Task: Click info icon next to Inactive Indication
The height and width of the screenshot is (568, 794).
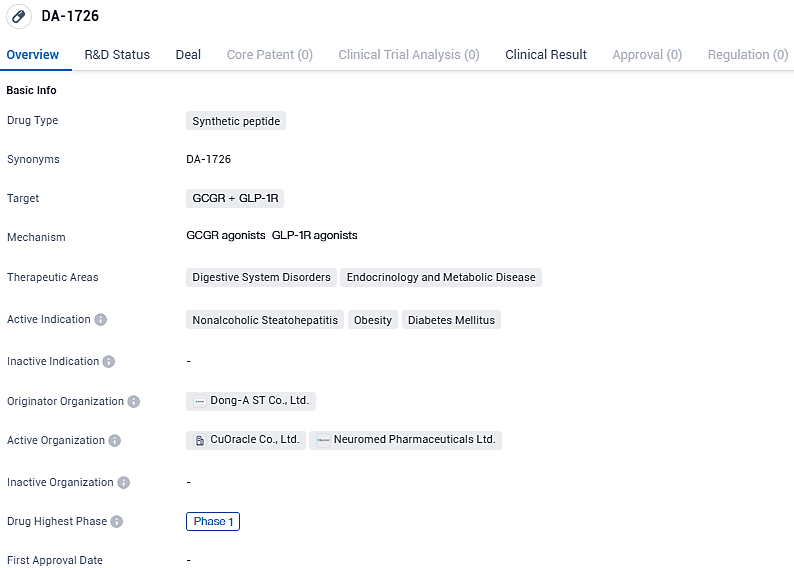Action: 109,362
